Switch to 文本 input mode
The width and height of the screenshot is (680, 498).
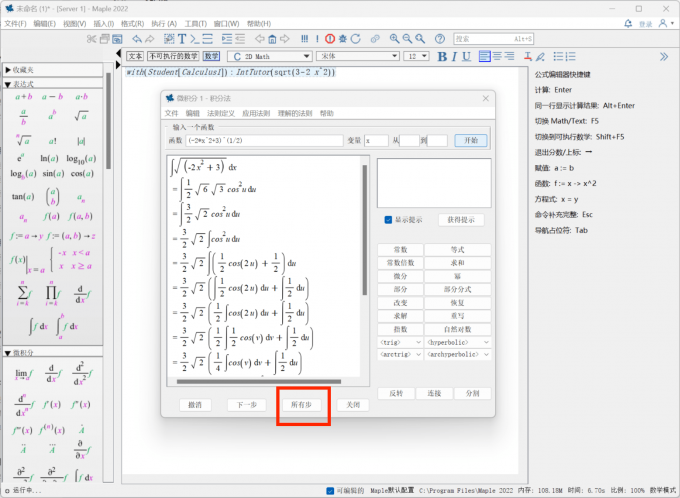click(135, 56)
